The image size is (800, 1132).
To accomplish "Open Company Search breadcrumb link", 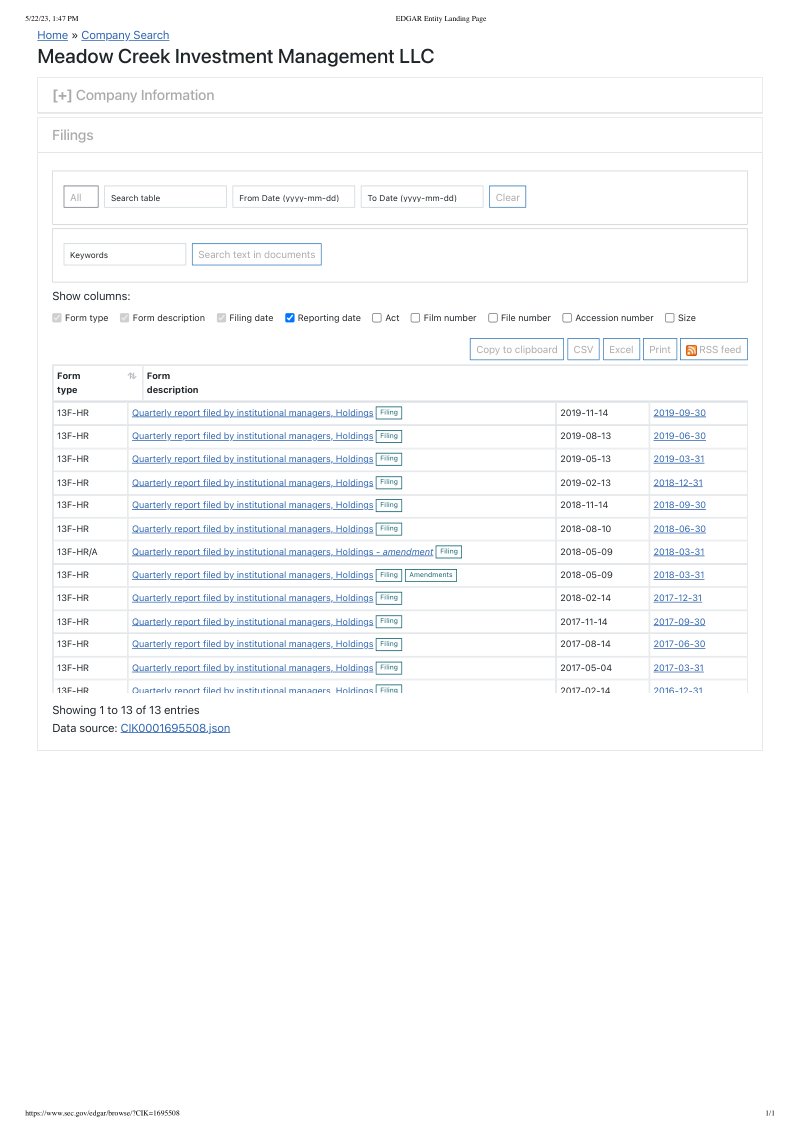I will (x=125, y=35).
